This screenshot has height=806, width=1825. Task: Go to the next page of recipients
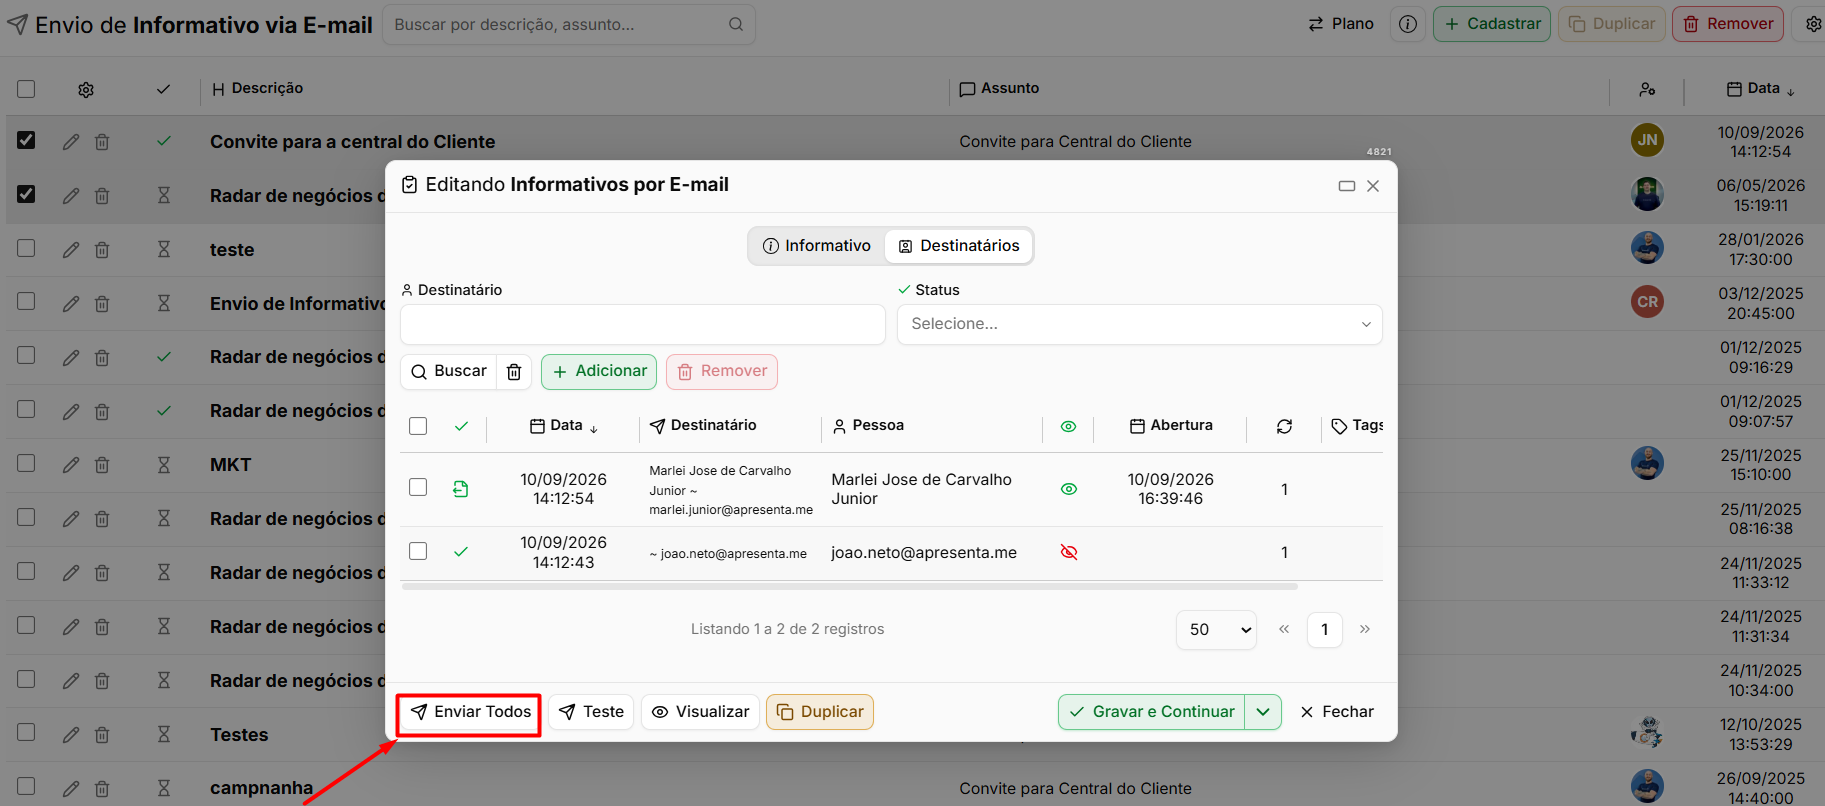click(x=1365, y=630)
